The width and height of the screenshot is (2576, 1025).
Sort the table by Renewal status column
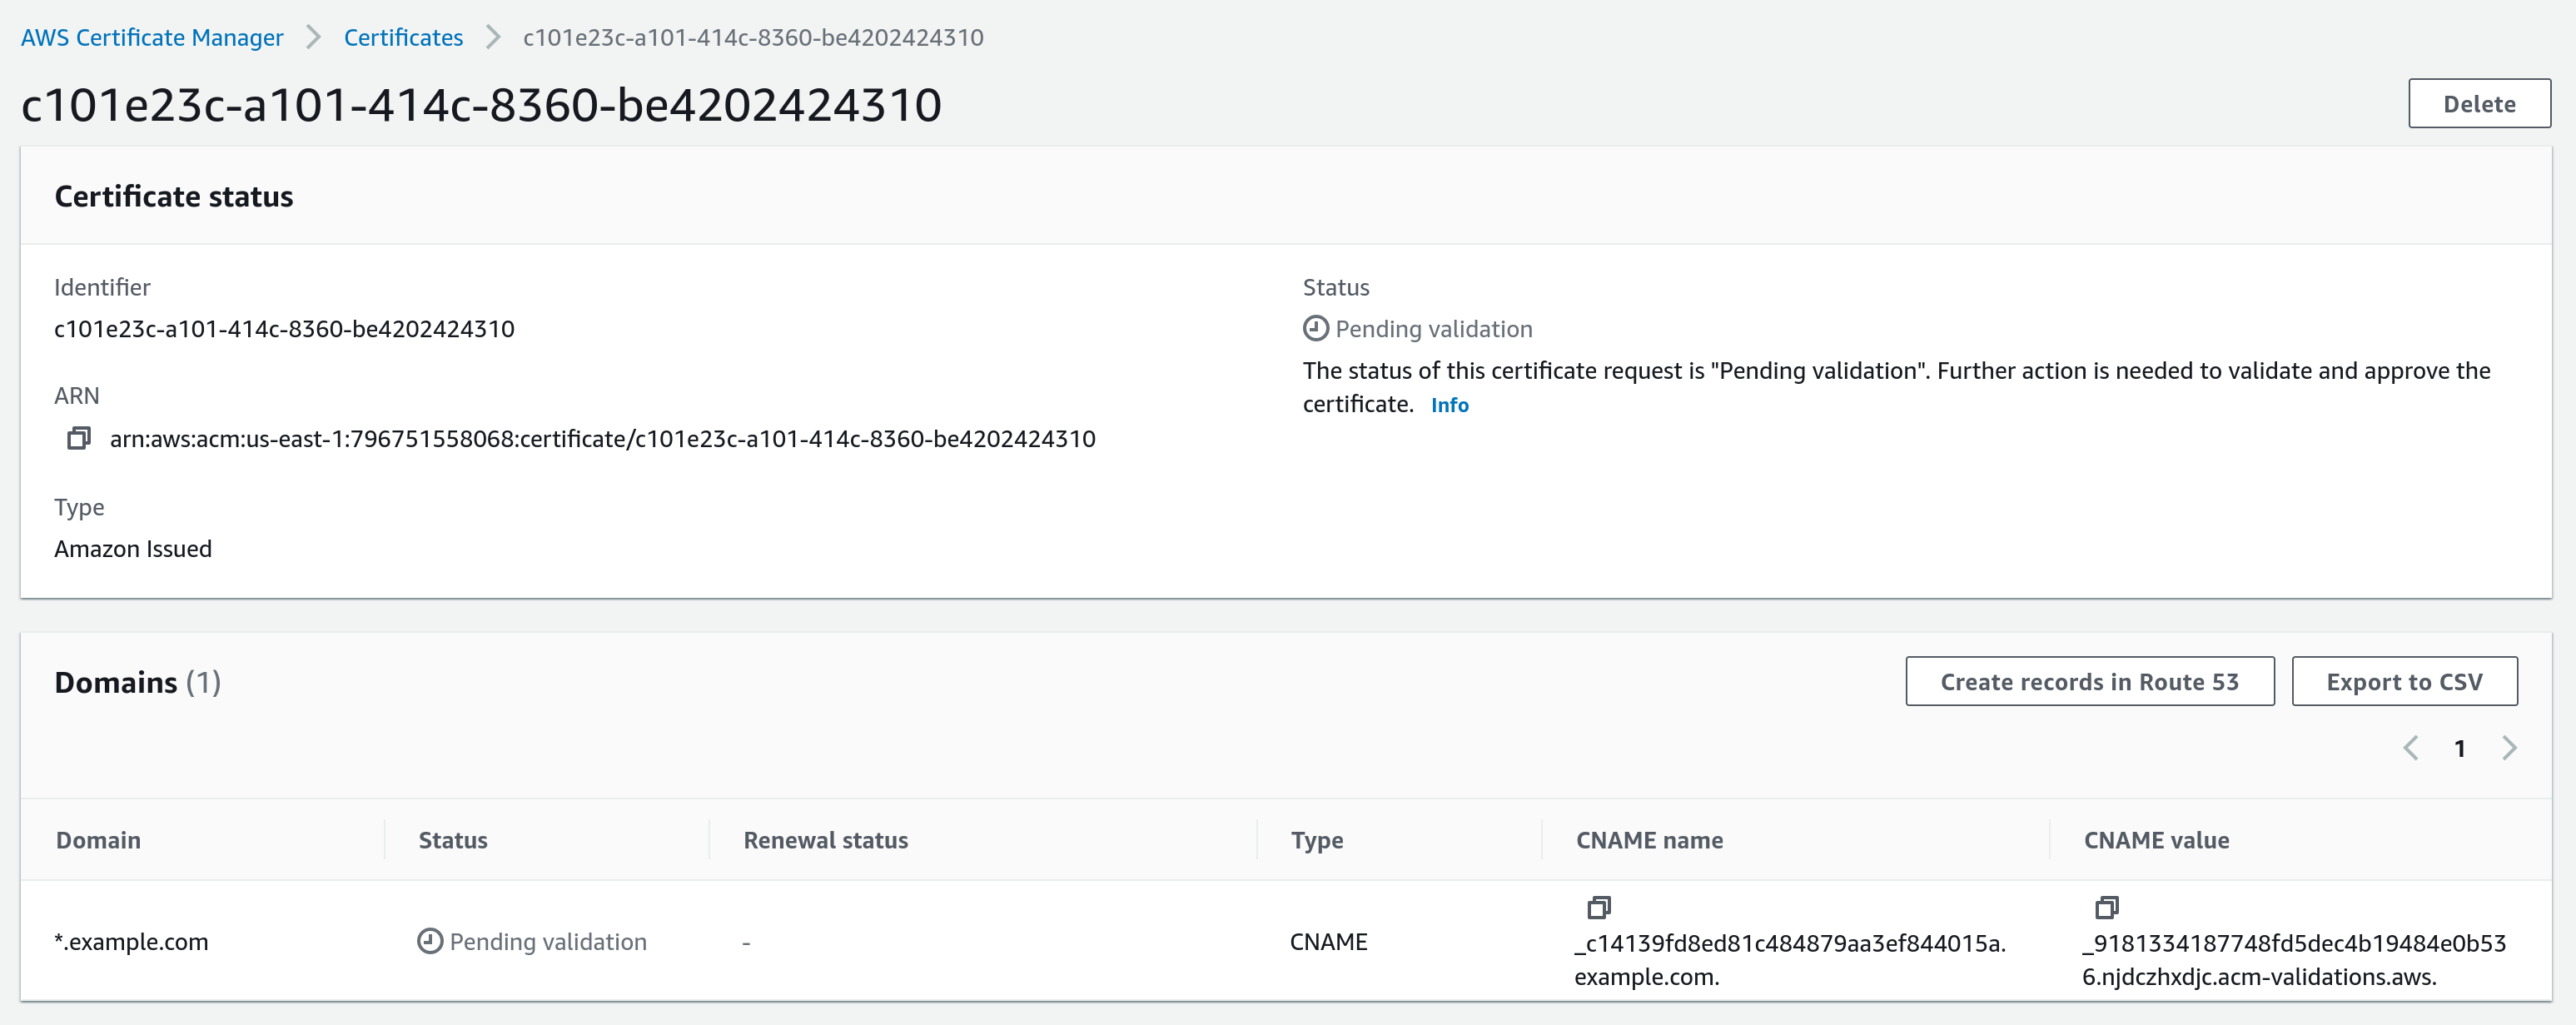(825, 840)
